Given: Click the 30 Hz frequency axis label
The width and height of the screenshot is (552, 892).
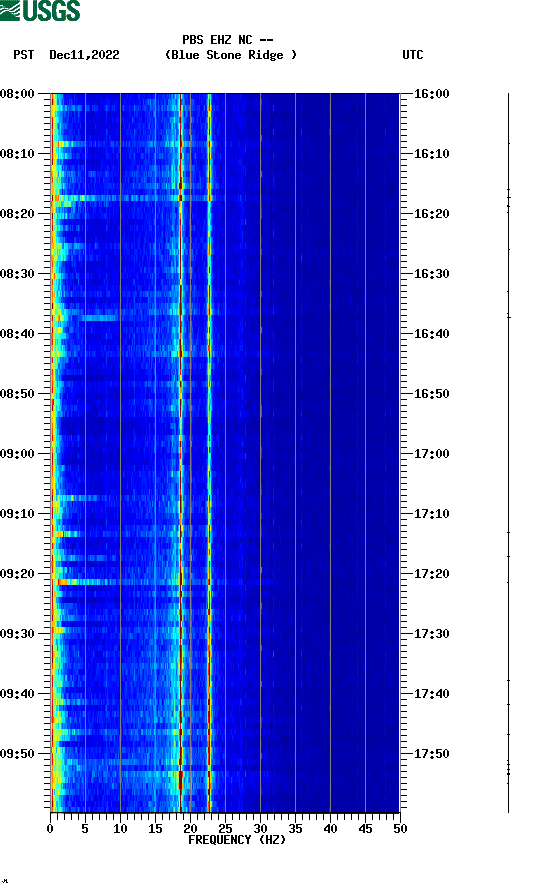Looking at the screenshot, I should coord(260,829).
